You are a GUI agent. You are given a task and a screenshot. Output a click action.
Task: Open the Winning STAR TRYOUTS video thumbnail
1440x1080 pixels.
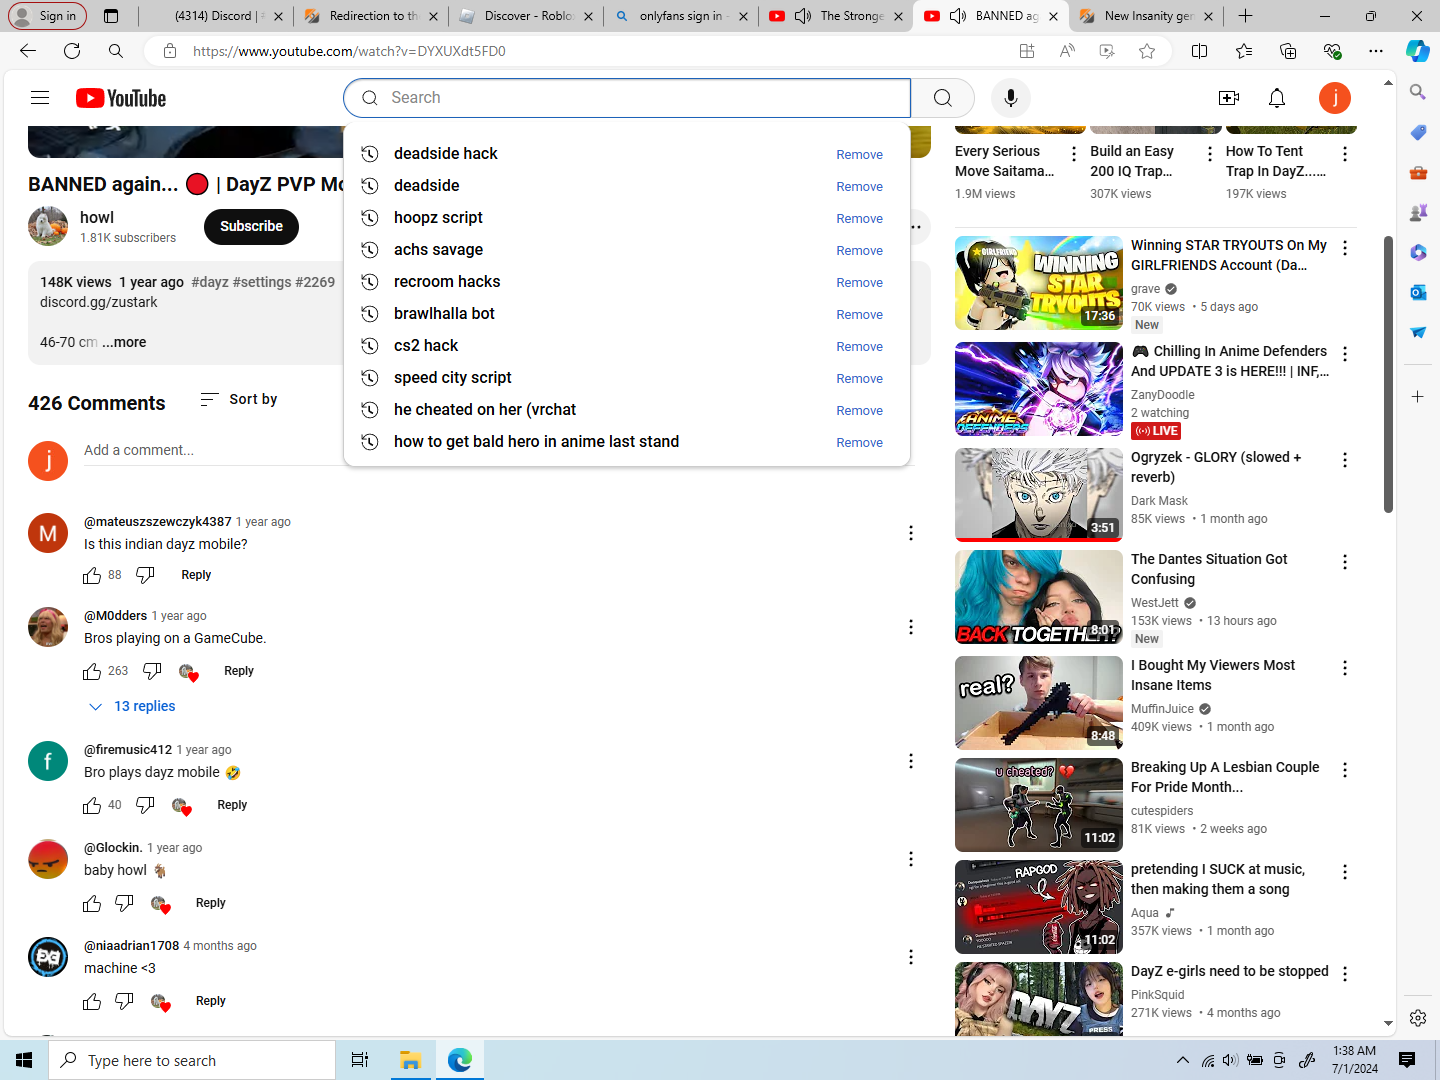tap(1039, 283)
